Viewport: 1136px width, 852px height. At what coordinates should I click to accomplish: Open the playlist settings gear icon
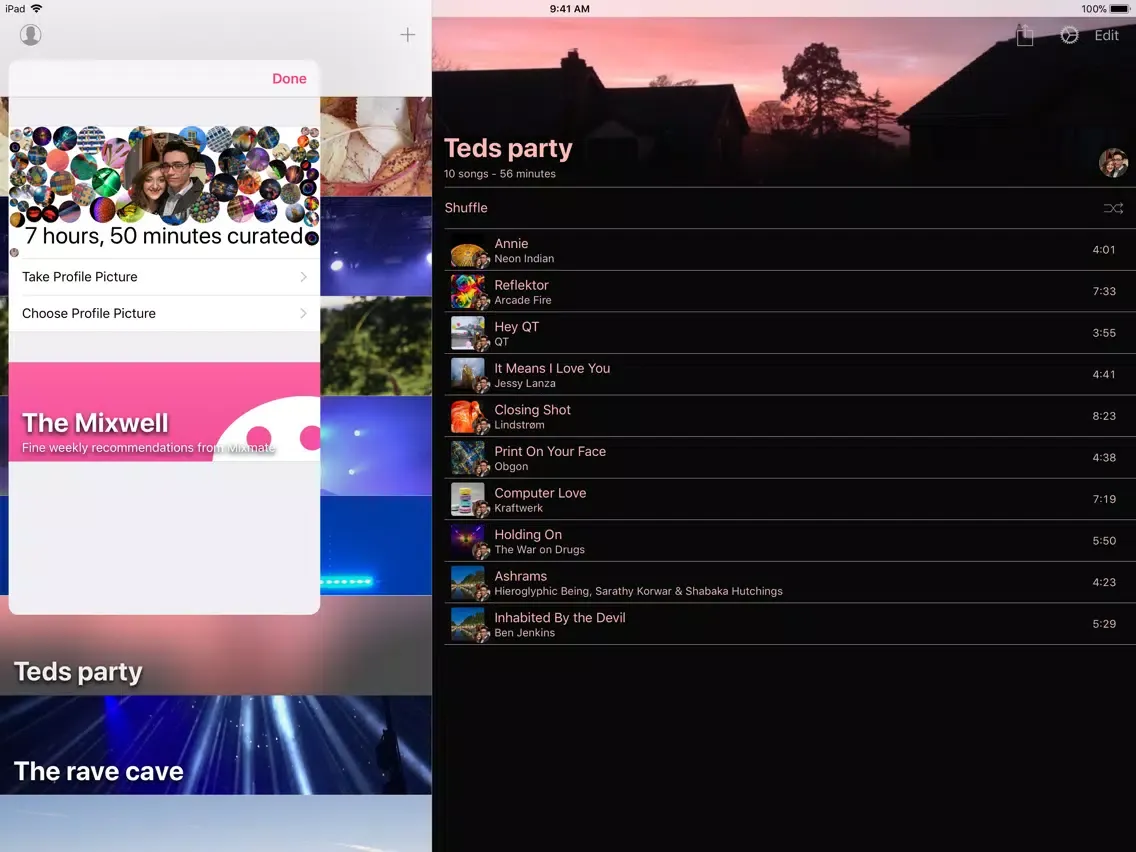(x=1069, y=35)
